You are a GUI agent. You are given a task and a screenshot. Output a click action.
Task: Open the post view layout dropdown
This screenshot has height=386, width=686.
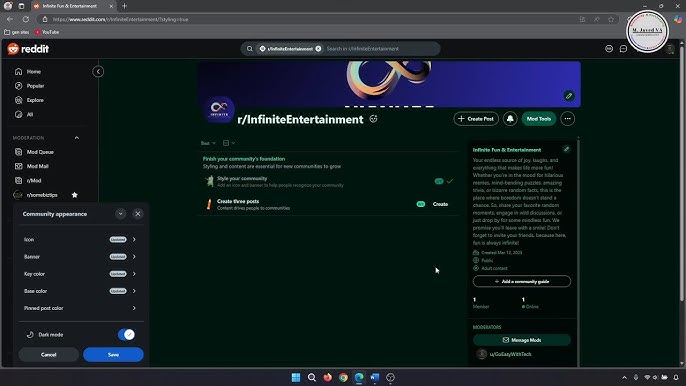(x=229, y=143)
